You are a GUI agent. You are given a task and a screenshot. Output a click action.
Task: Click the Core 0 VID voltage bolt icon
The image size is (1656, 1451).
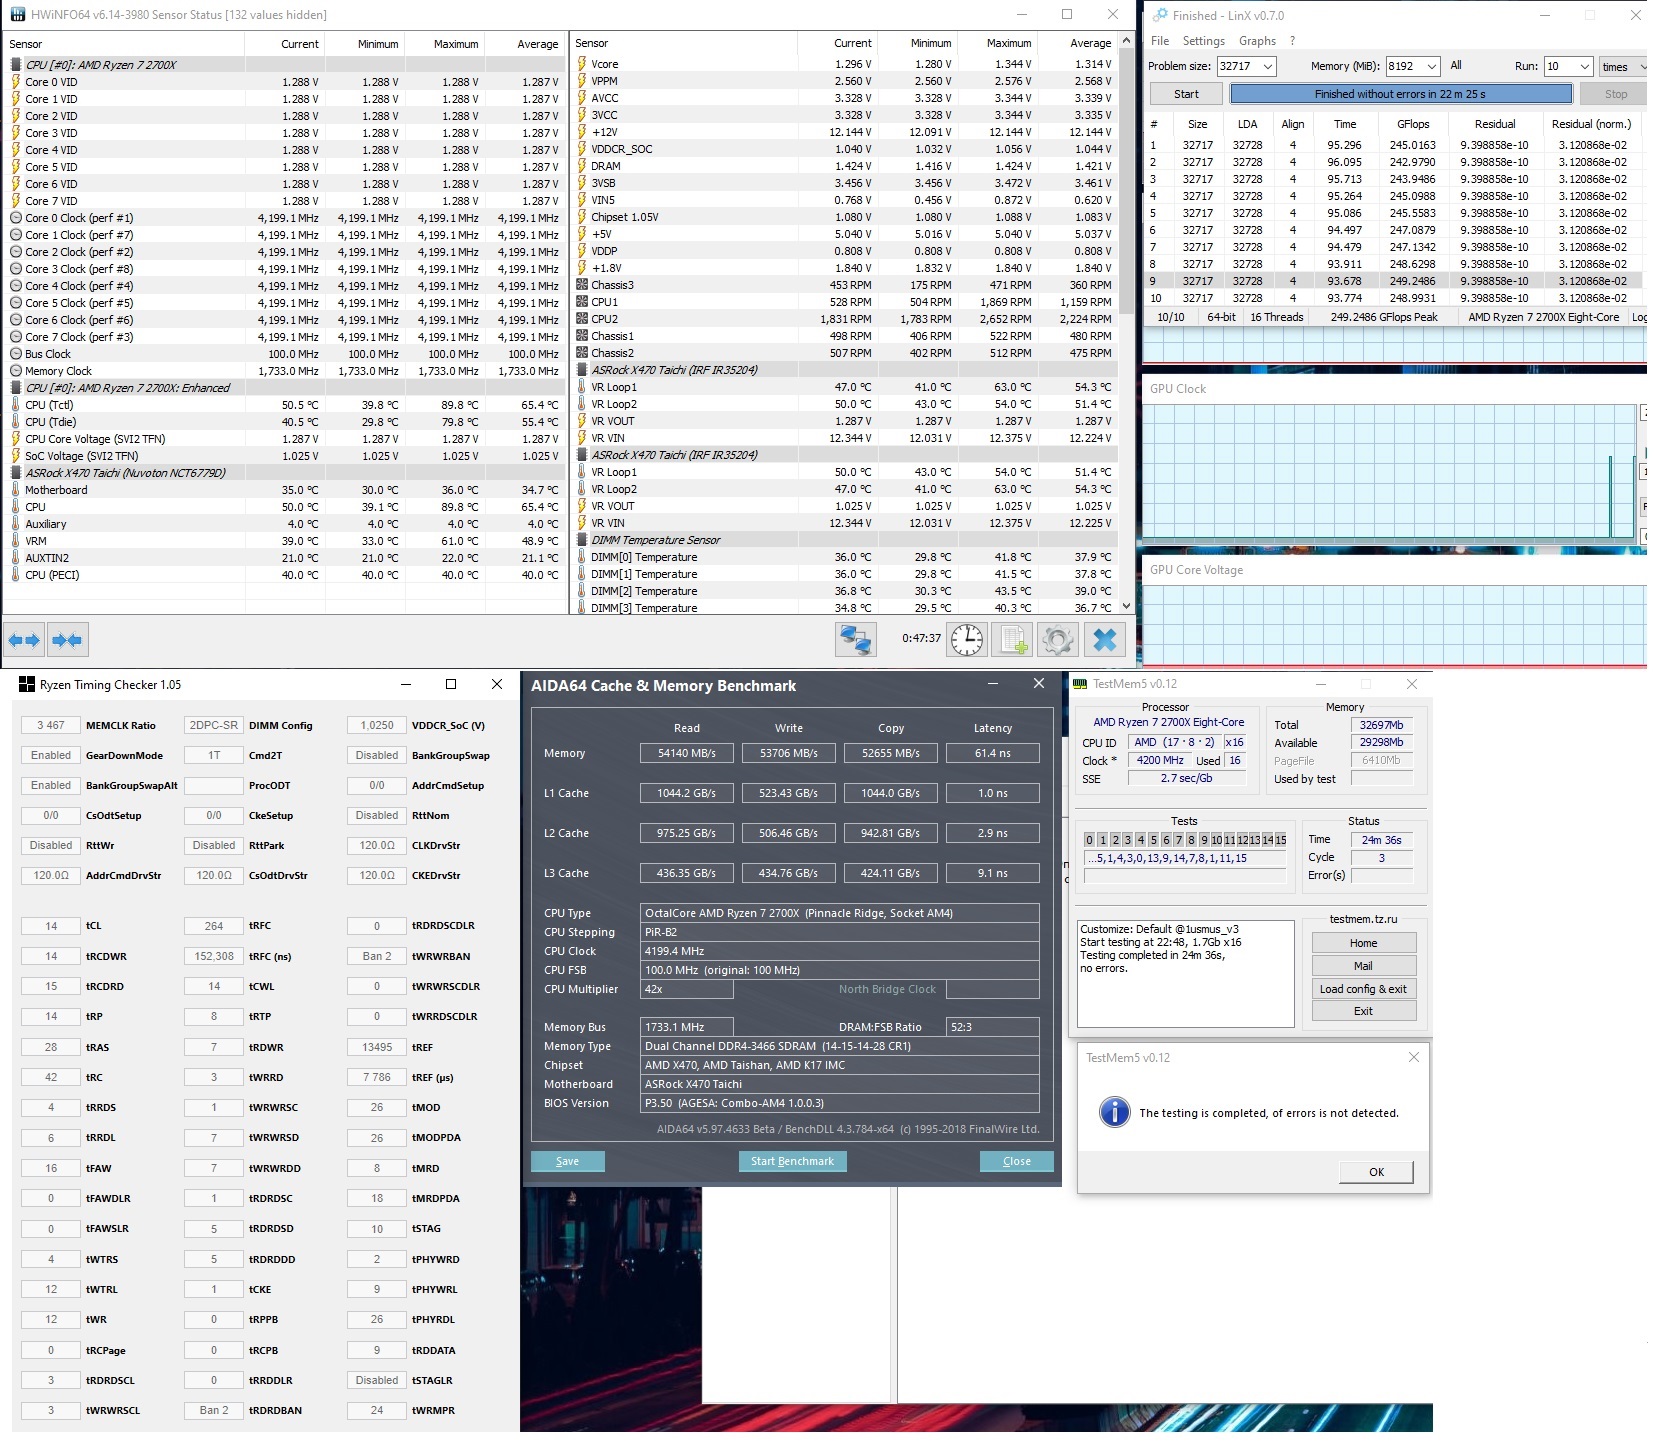pyautogui.click(x=16, y=82)
